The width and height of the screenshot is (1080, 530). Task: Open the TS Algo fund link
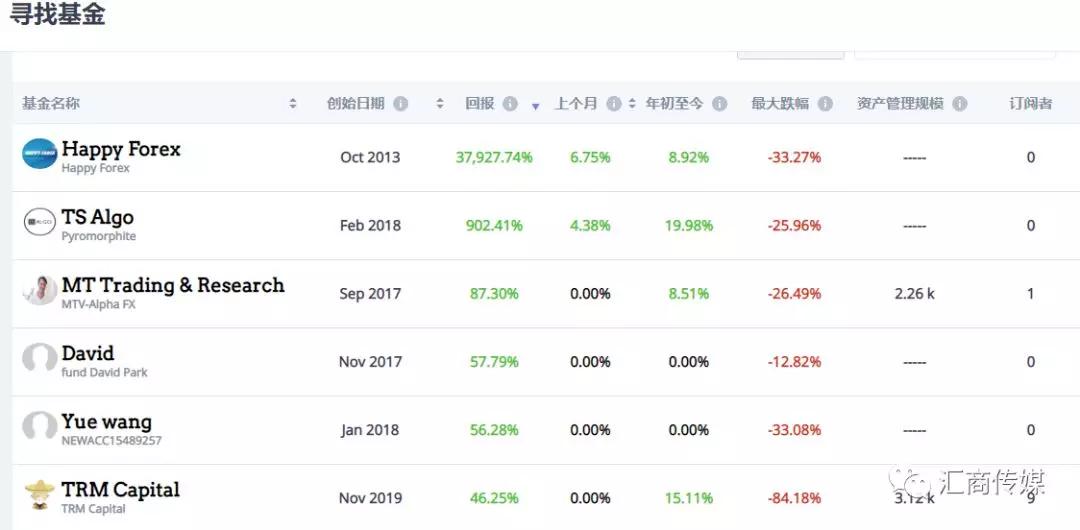point(98,217)
